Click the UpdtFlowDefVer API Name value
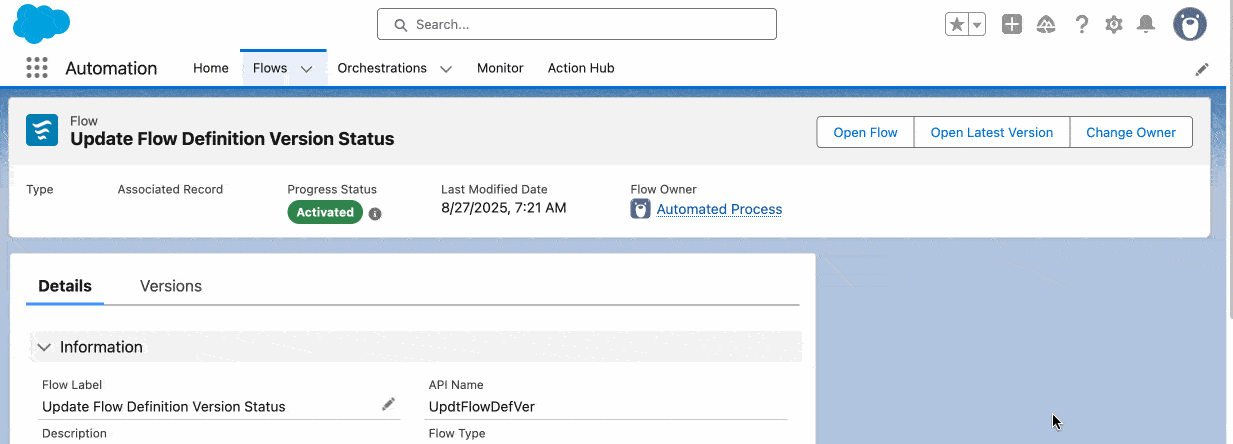Image resolution: width=1233 pixels, height=444 pixels. tap(482, 406)
